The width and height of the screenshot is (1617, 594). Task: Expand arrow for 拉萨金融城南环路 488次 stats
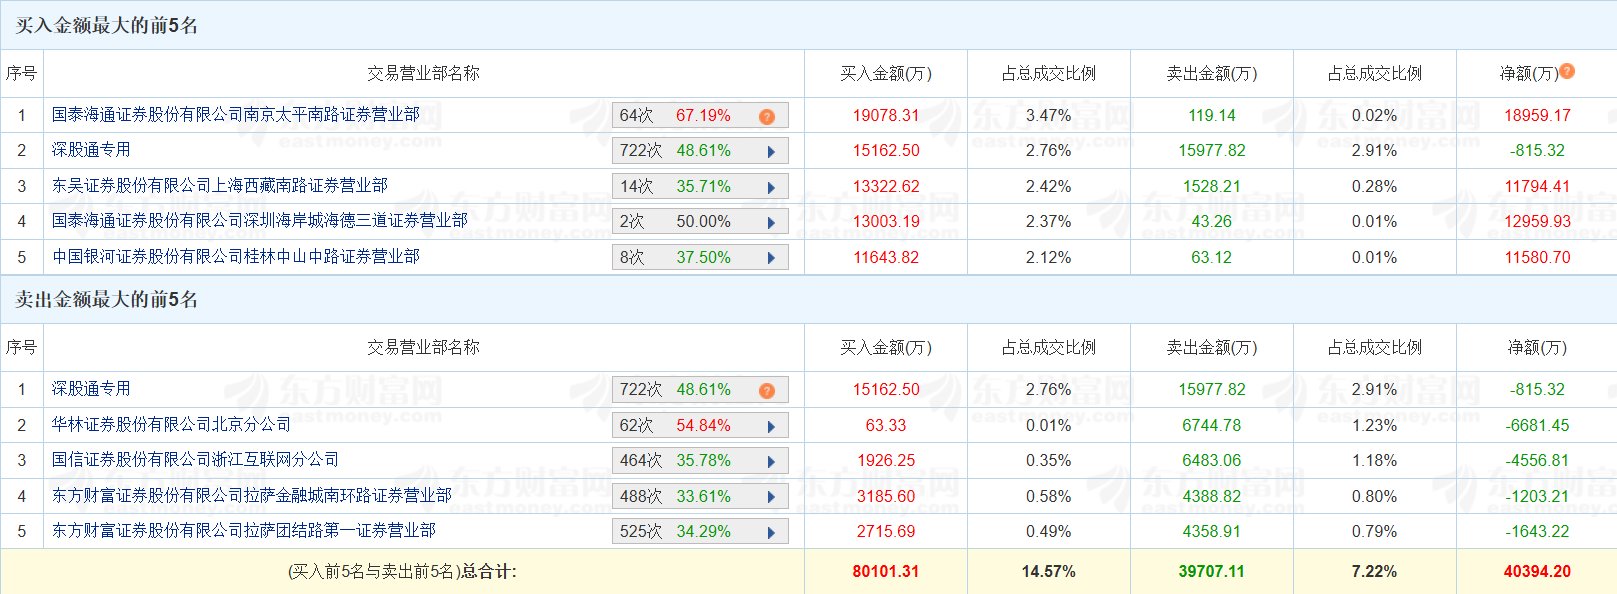(x=771, y=497)
